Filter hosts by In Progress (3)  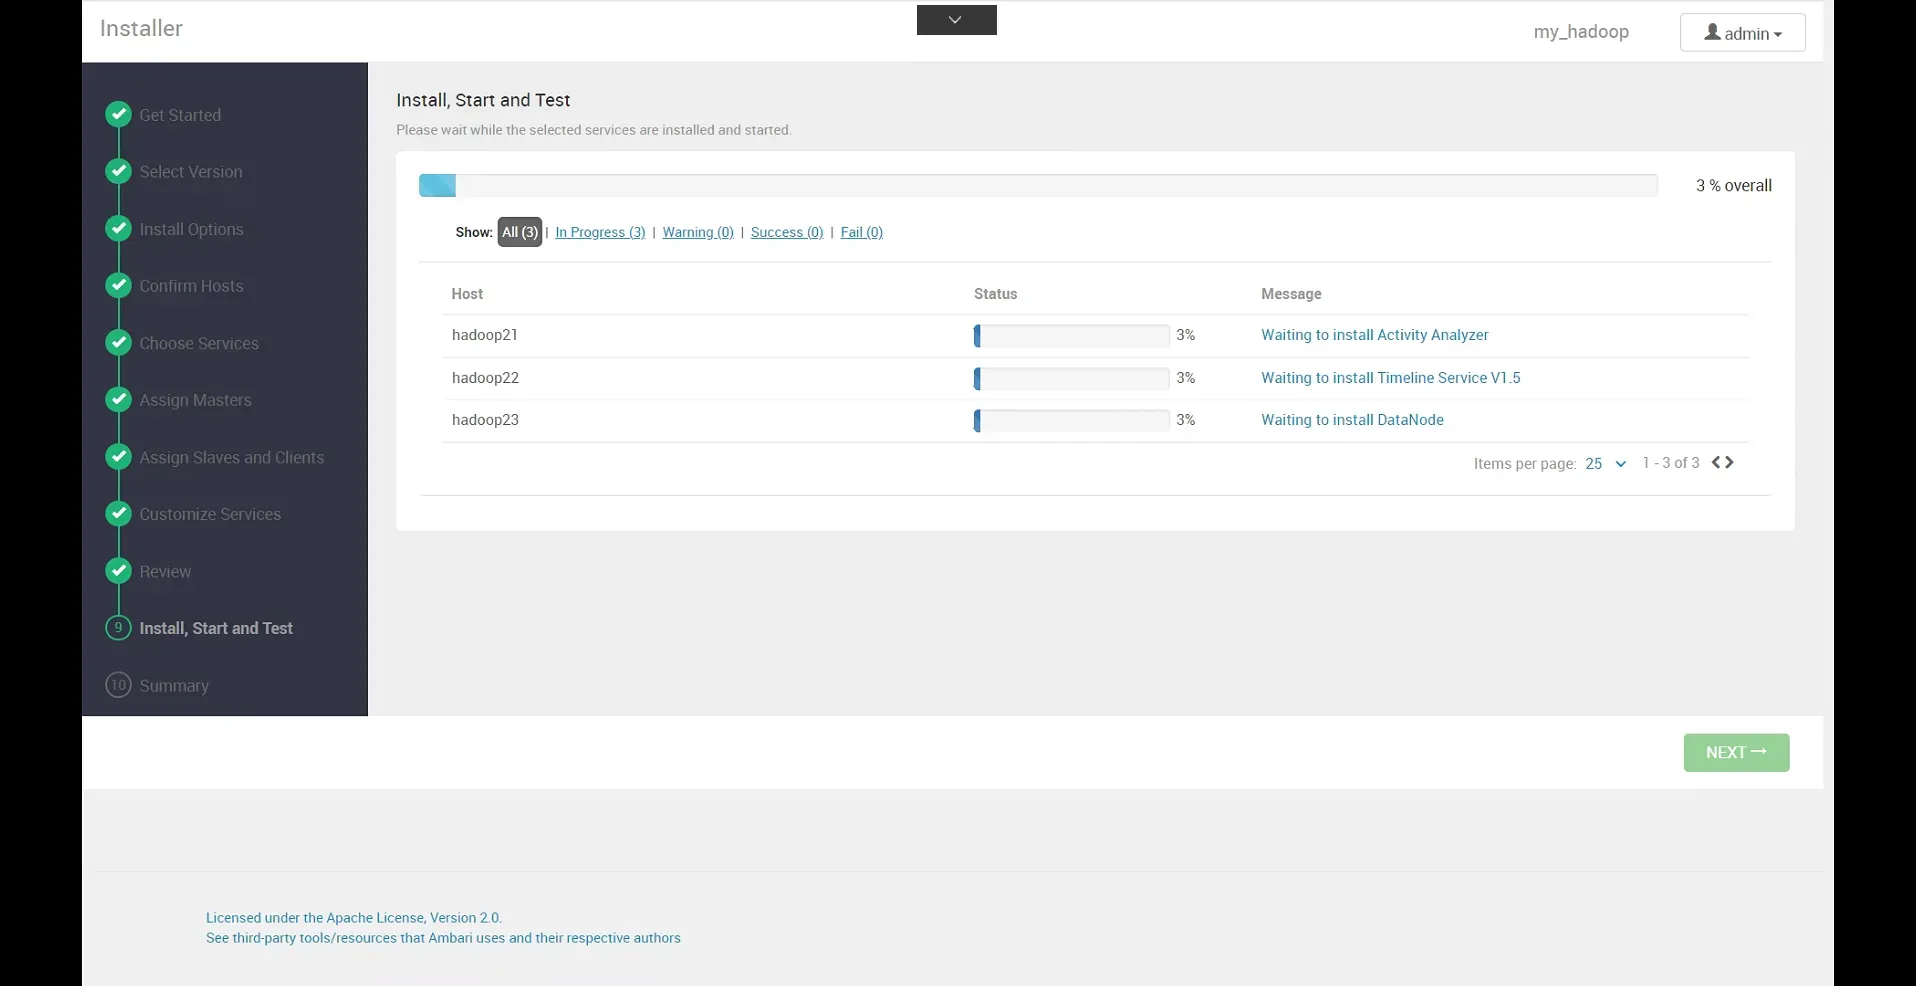[600, 232]
